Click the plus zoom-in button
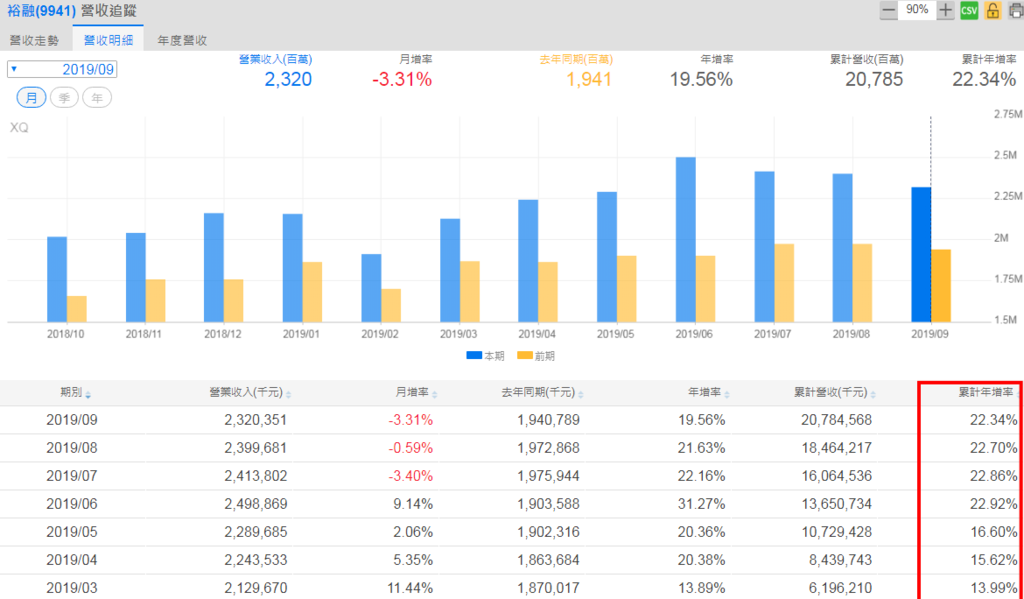Viewport: 1024px width, 599px height. [946, 10]
